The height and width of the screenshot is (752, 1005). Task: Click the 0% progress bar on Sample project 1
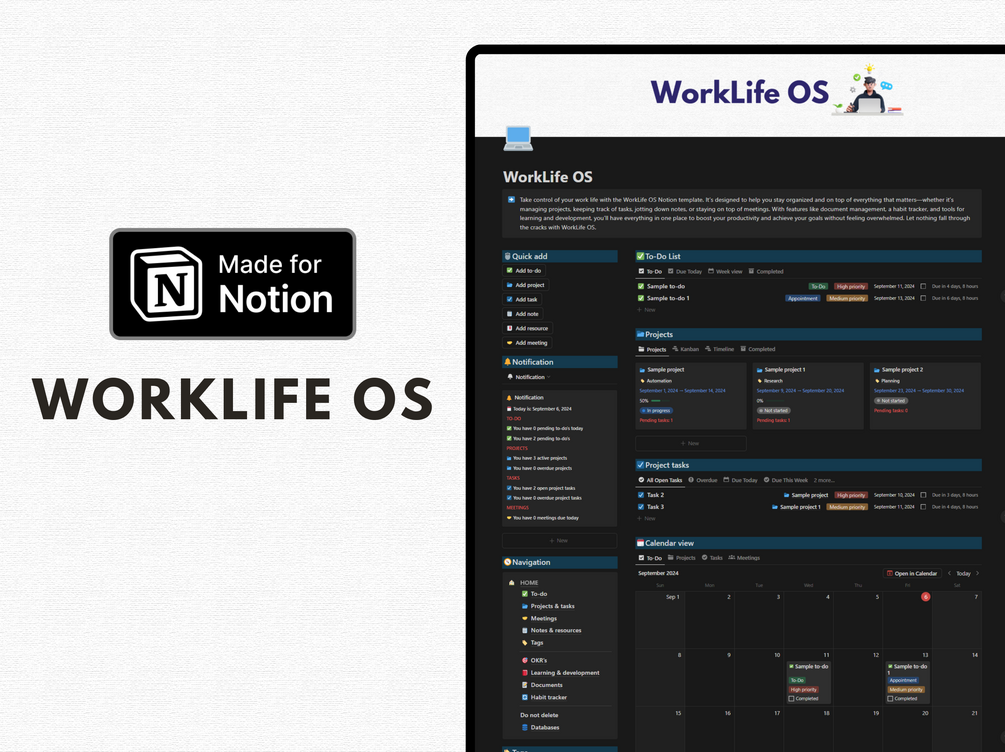tap(777, 401)
